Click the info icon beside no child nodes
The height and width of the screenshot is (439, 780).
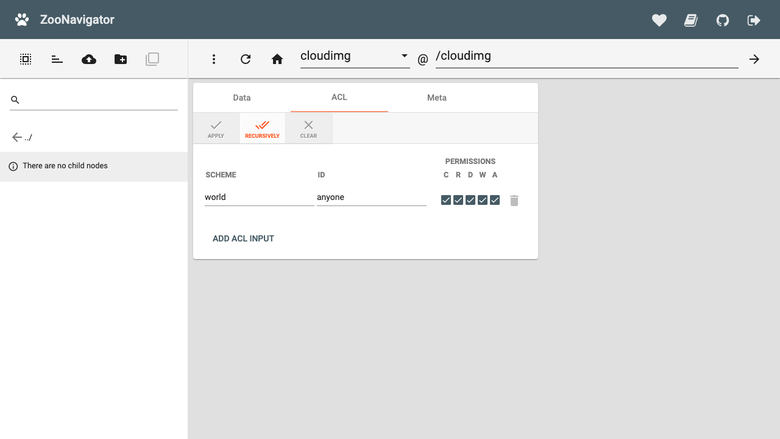(x=13, y=166)
